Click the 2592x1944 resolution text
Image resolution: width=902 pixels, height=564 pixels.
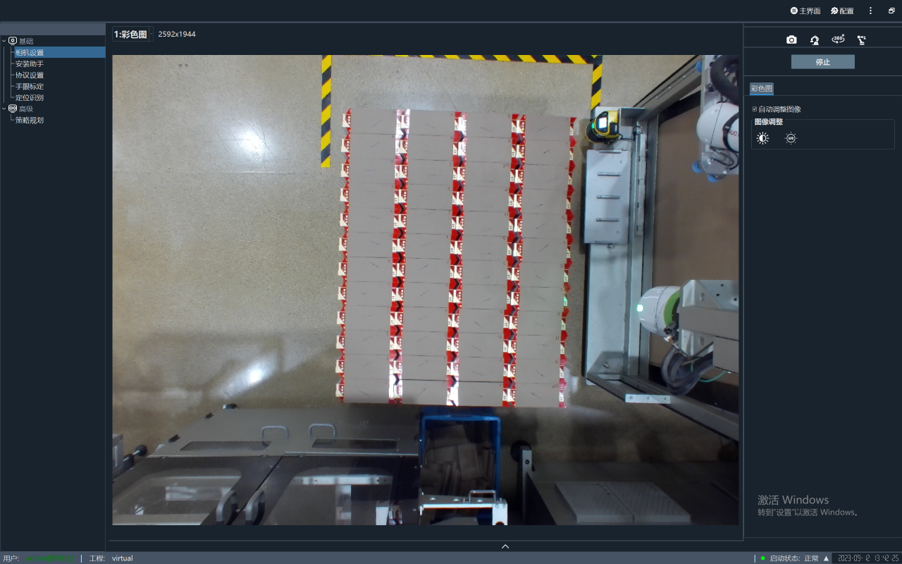click(x=177, y=34)
